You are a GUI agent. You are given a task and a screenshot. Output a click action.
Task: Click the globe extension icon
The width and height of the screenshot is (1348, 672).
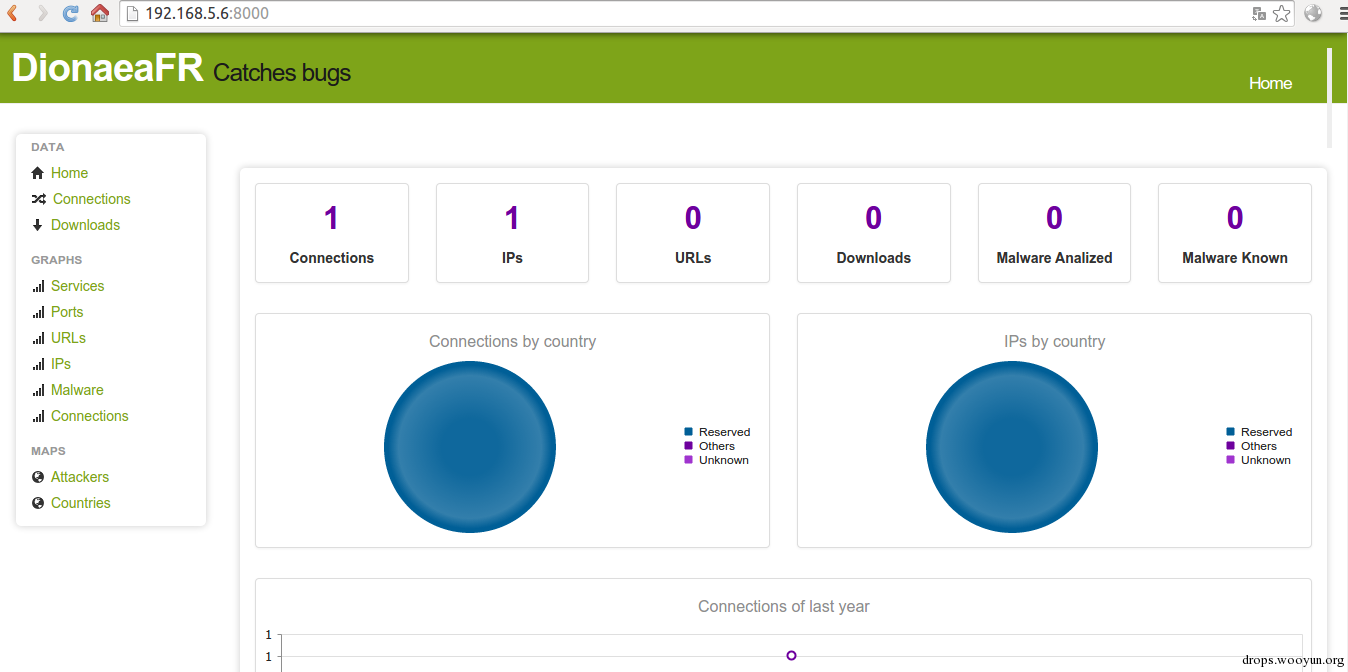tap(1312, 14)
